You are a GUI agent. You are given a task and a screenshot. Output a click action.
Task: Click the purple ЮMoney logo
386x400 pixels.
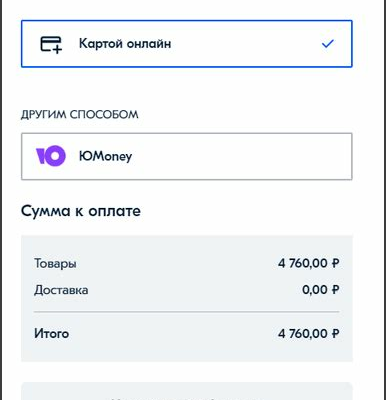51,156
